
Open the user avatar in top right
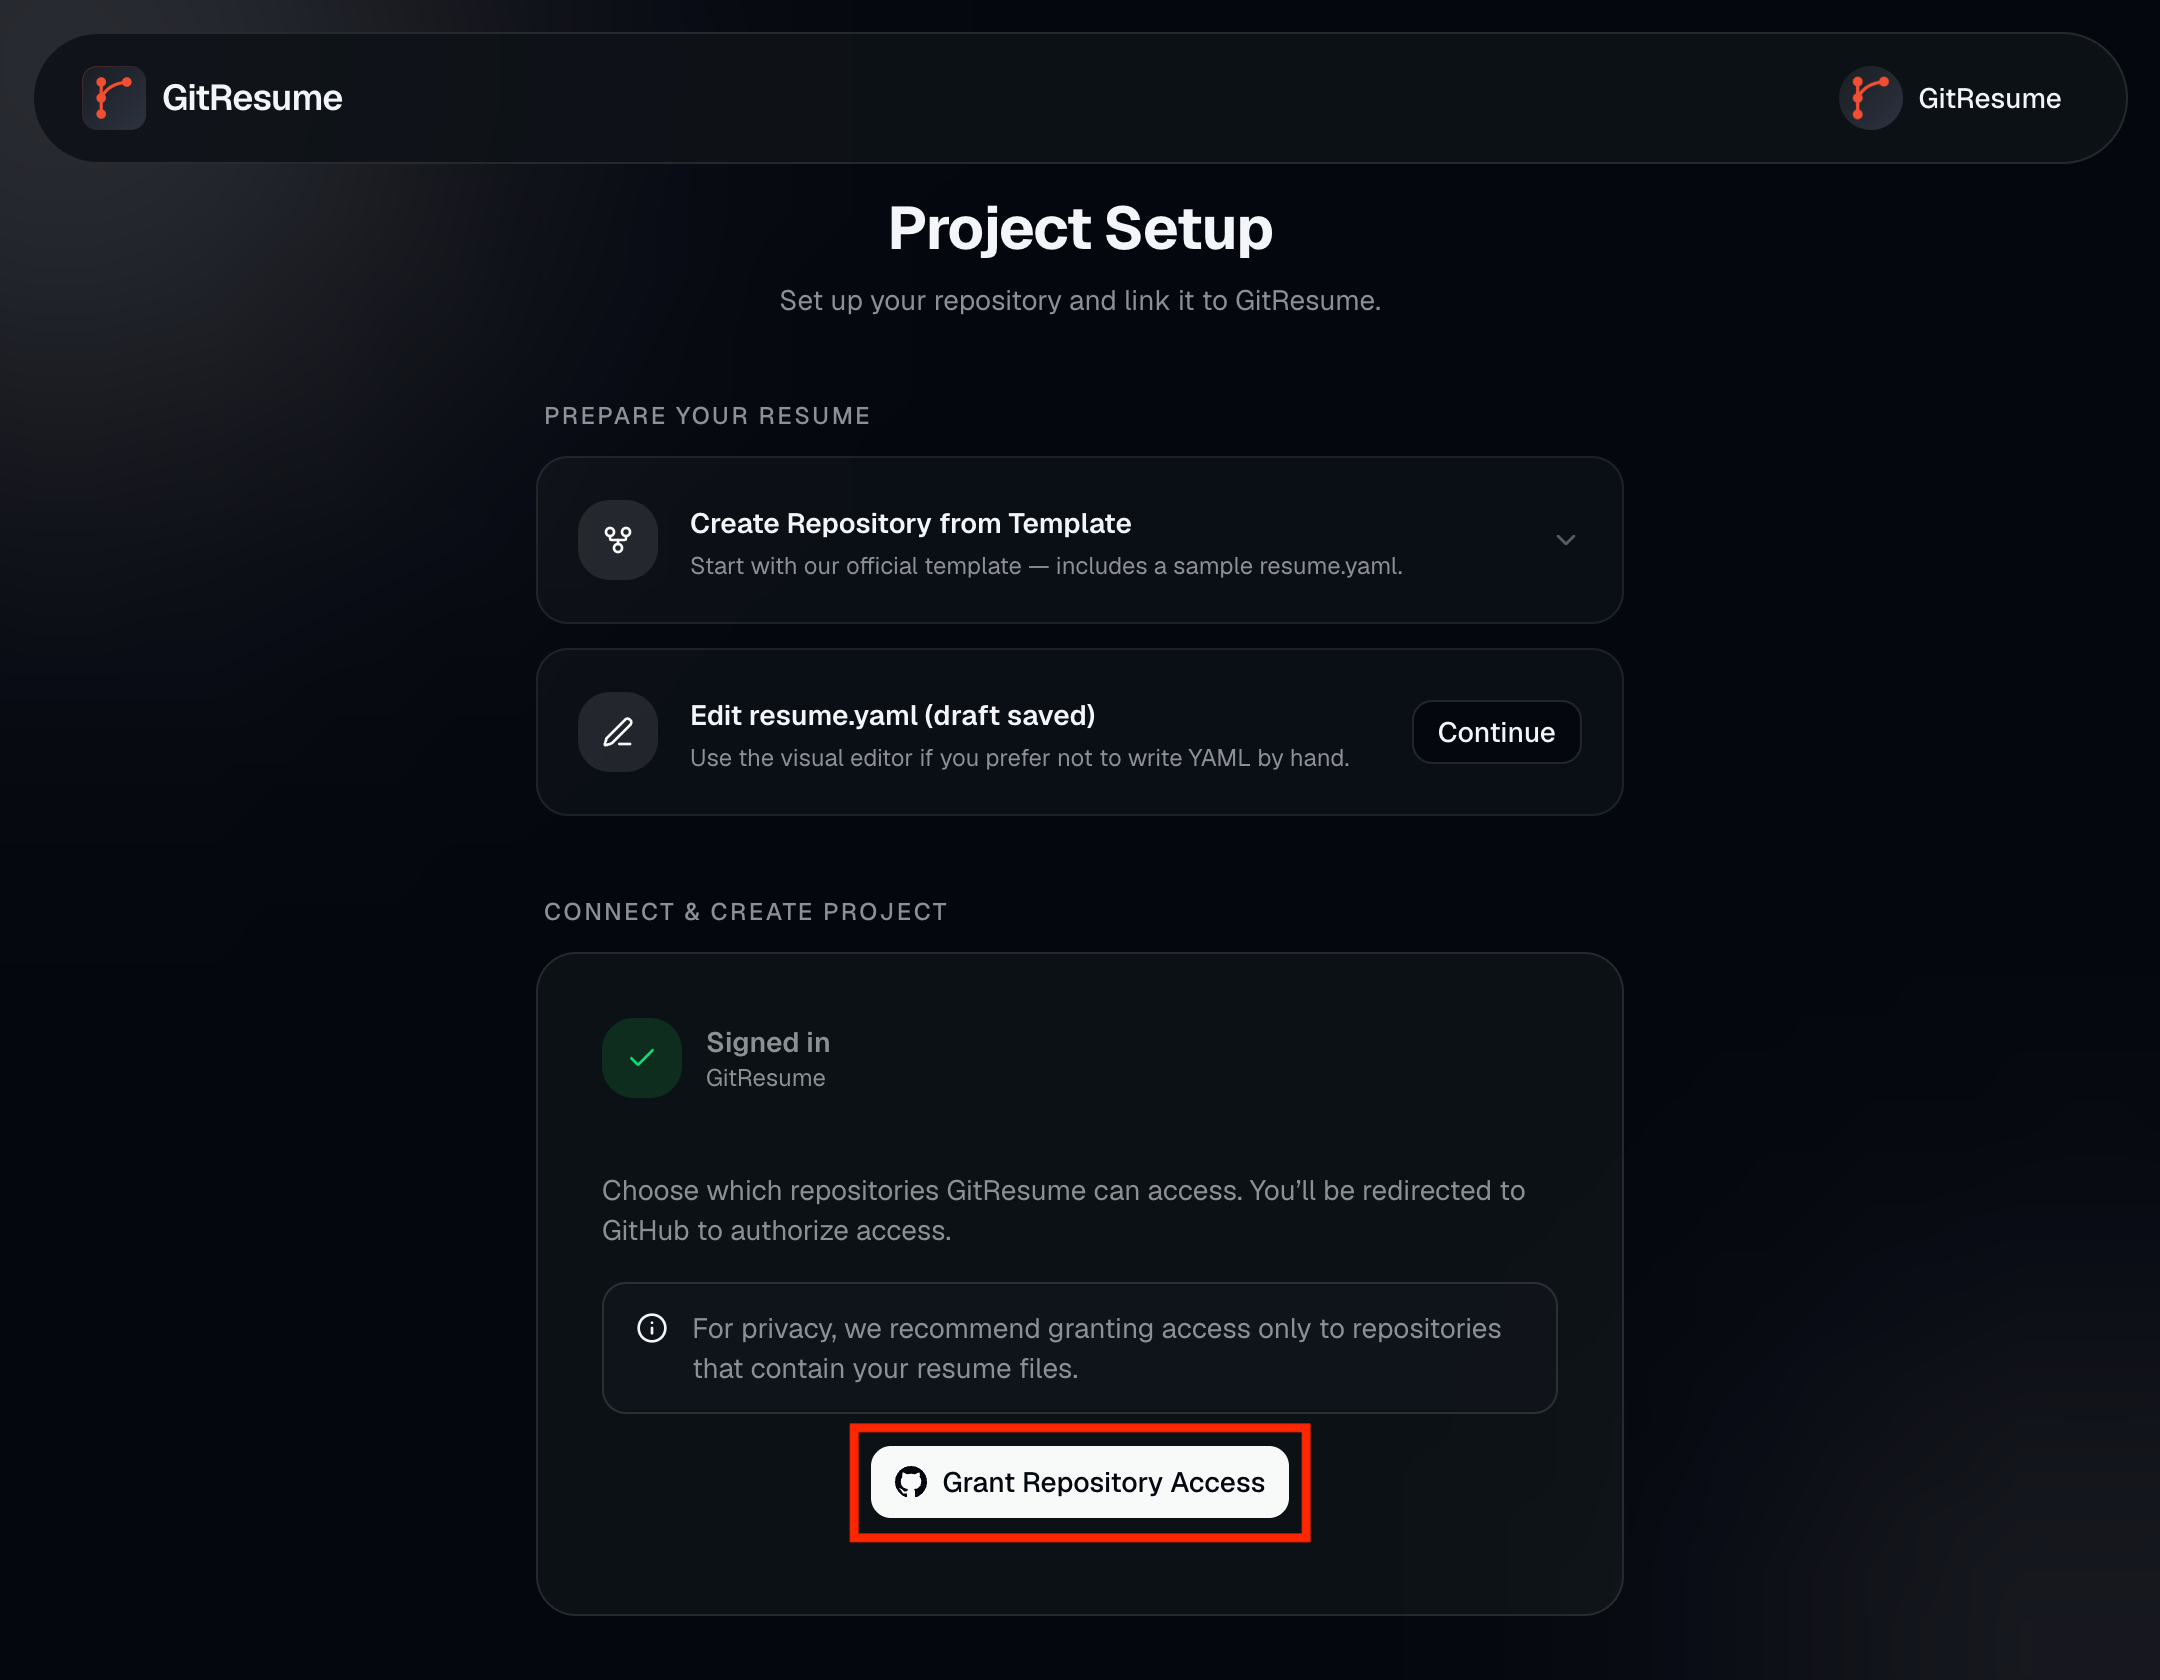[x=1870, y=98]
